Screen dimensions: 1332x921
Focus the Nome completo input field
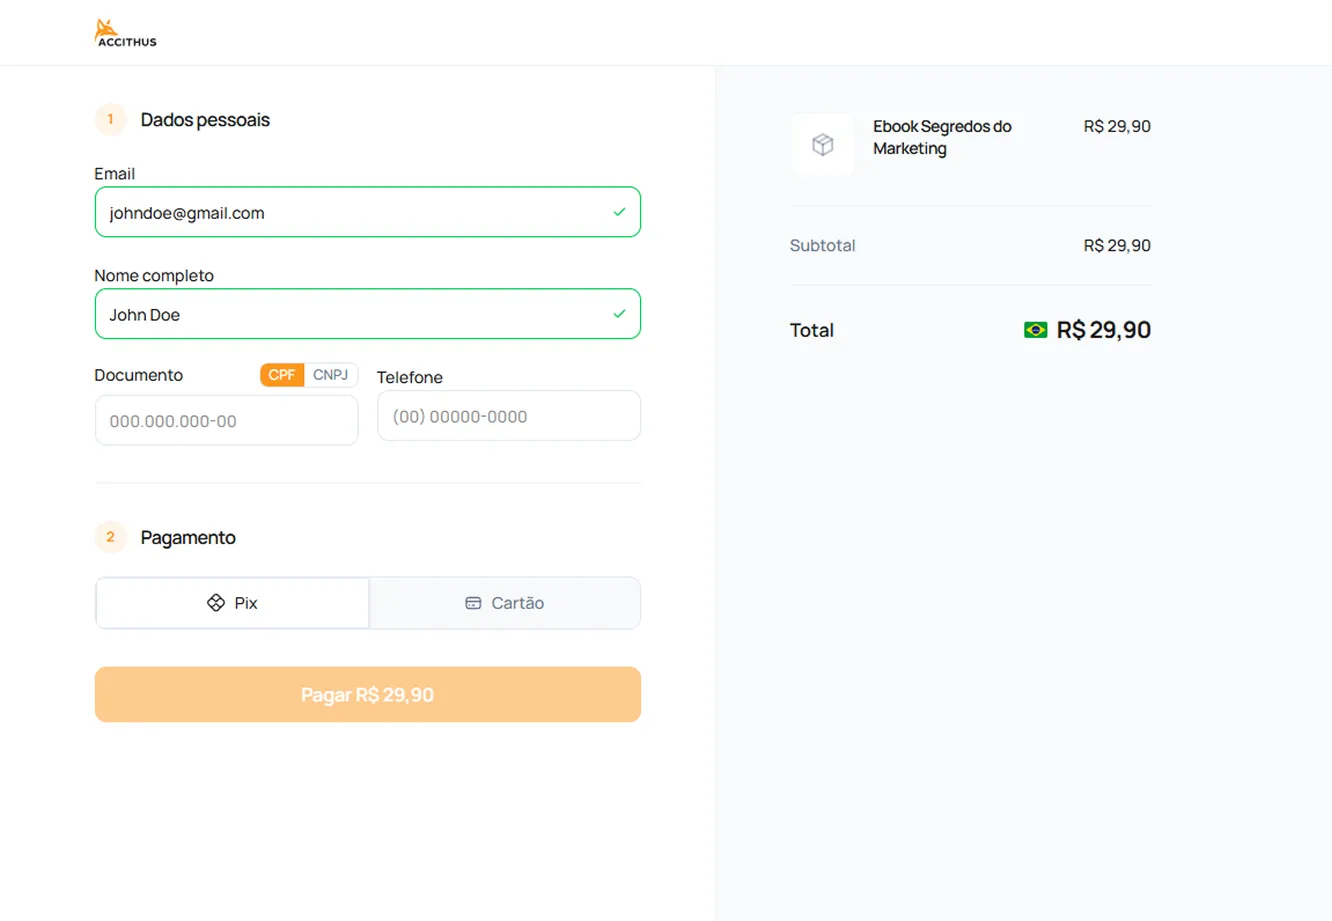367,314
